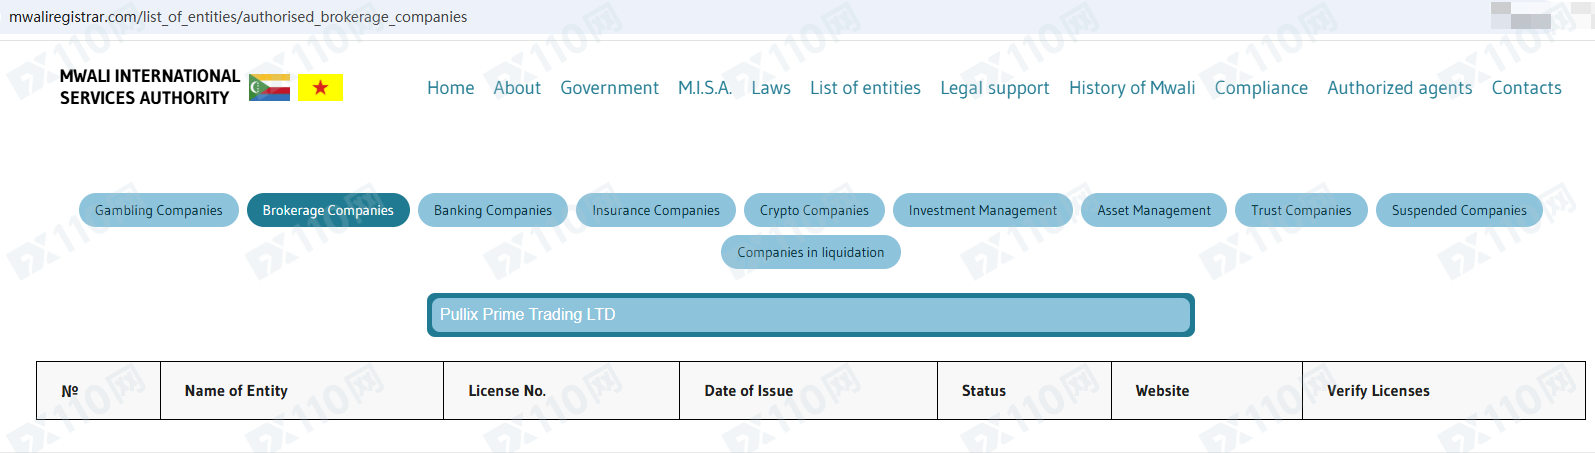This screenshot has width=1595, height=453.
Task: Select the Gambling Companies filter
Action: (x=159, y=210)
